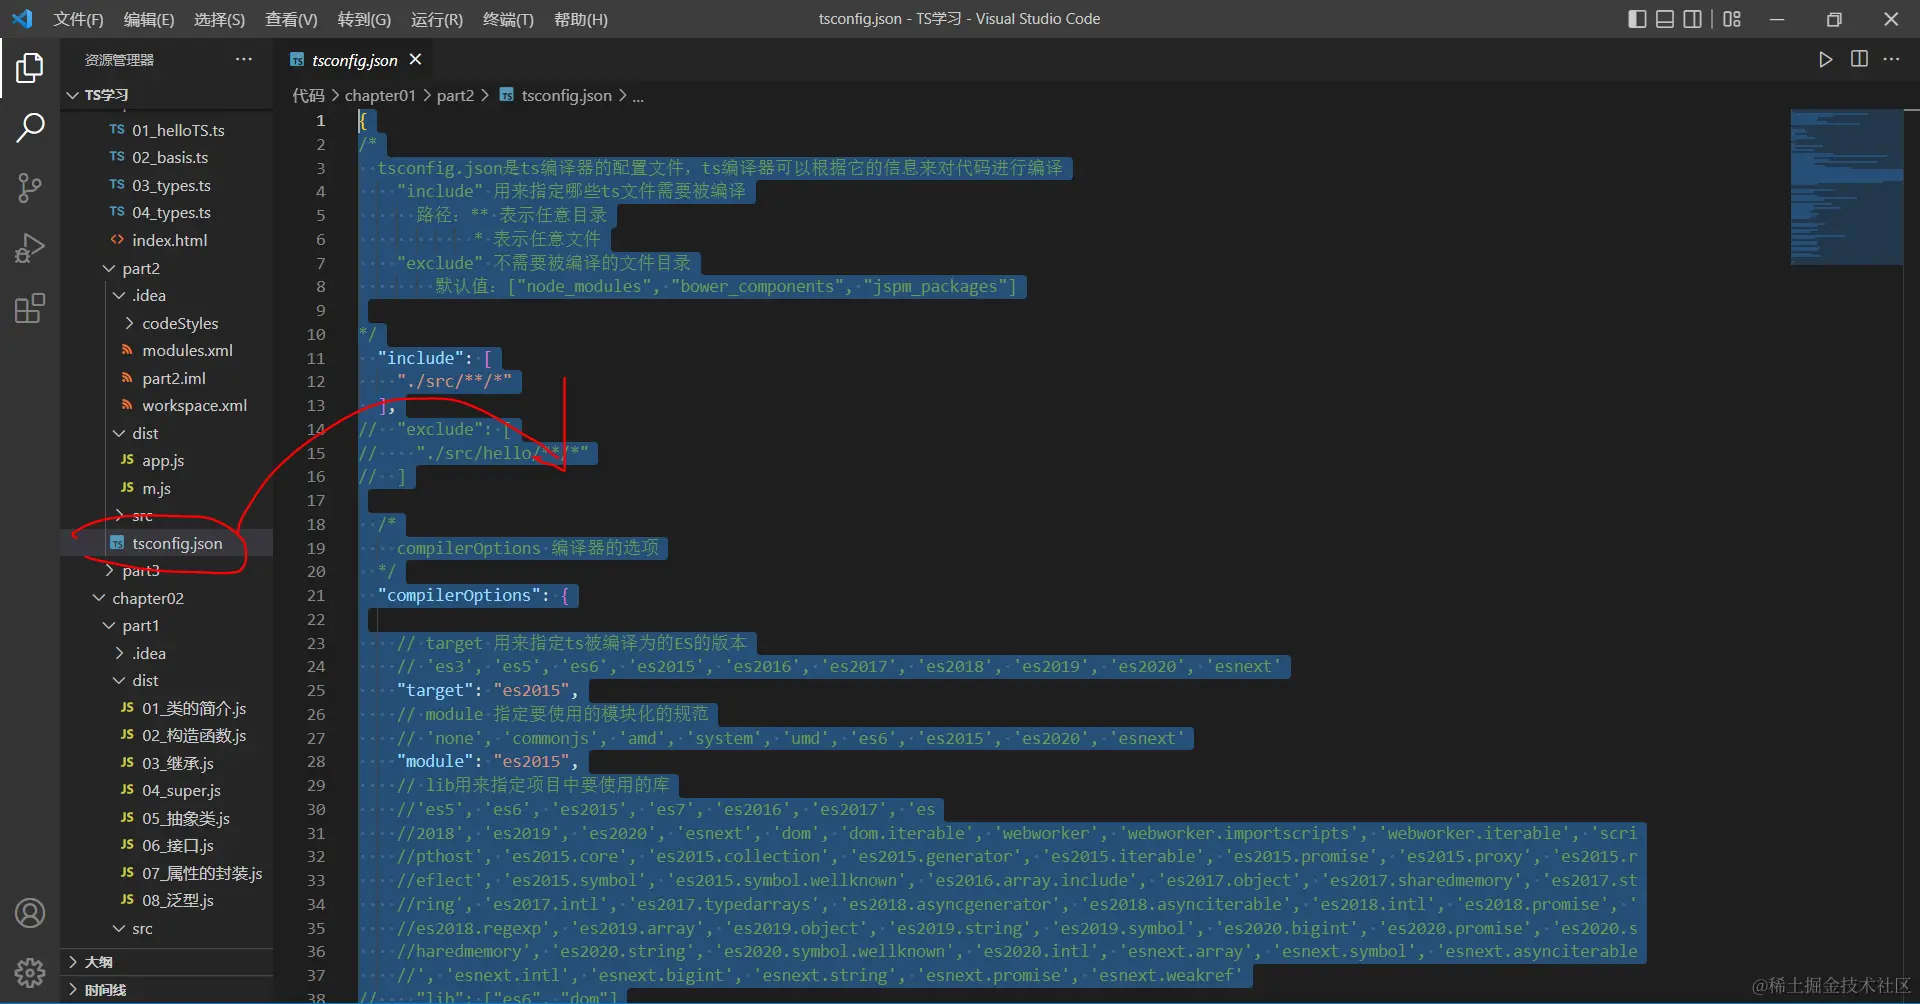
Task: Toggle the secondary side bar layout icon
Action: (1693, 19)
